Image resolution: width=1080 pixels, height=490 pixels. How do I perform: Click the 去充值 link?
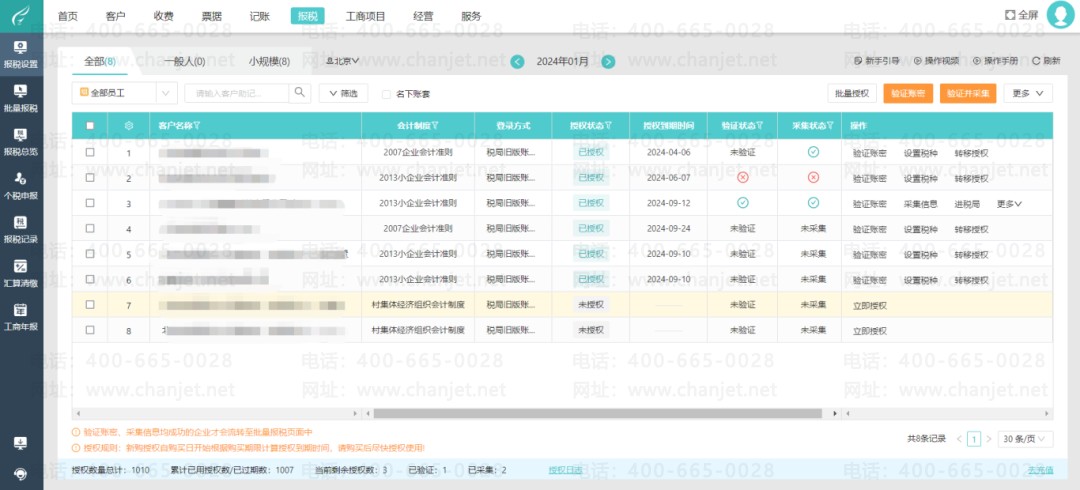pyautogui.click(x=1041, y=470)
